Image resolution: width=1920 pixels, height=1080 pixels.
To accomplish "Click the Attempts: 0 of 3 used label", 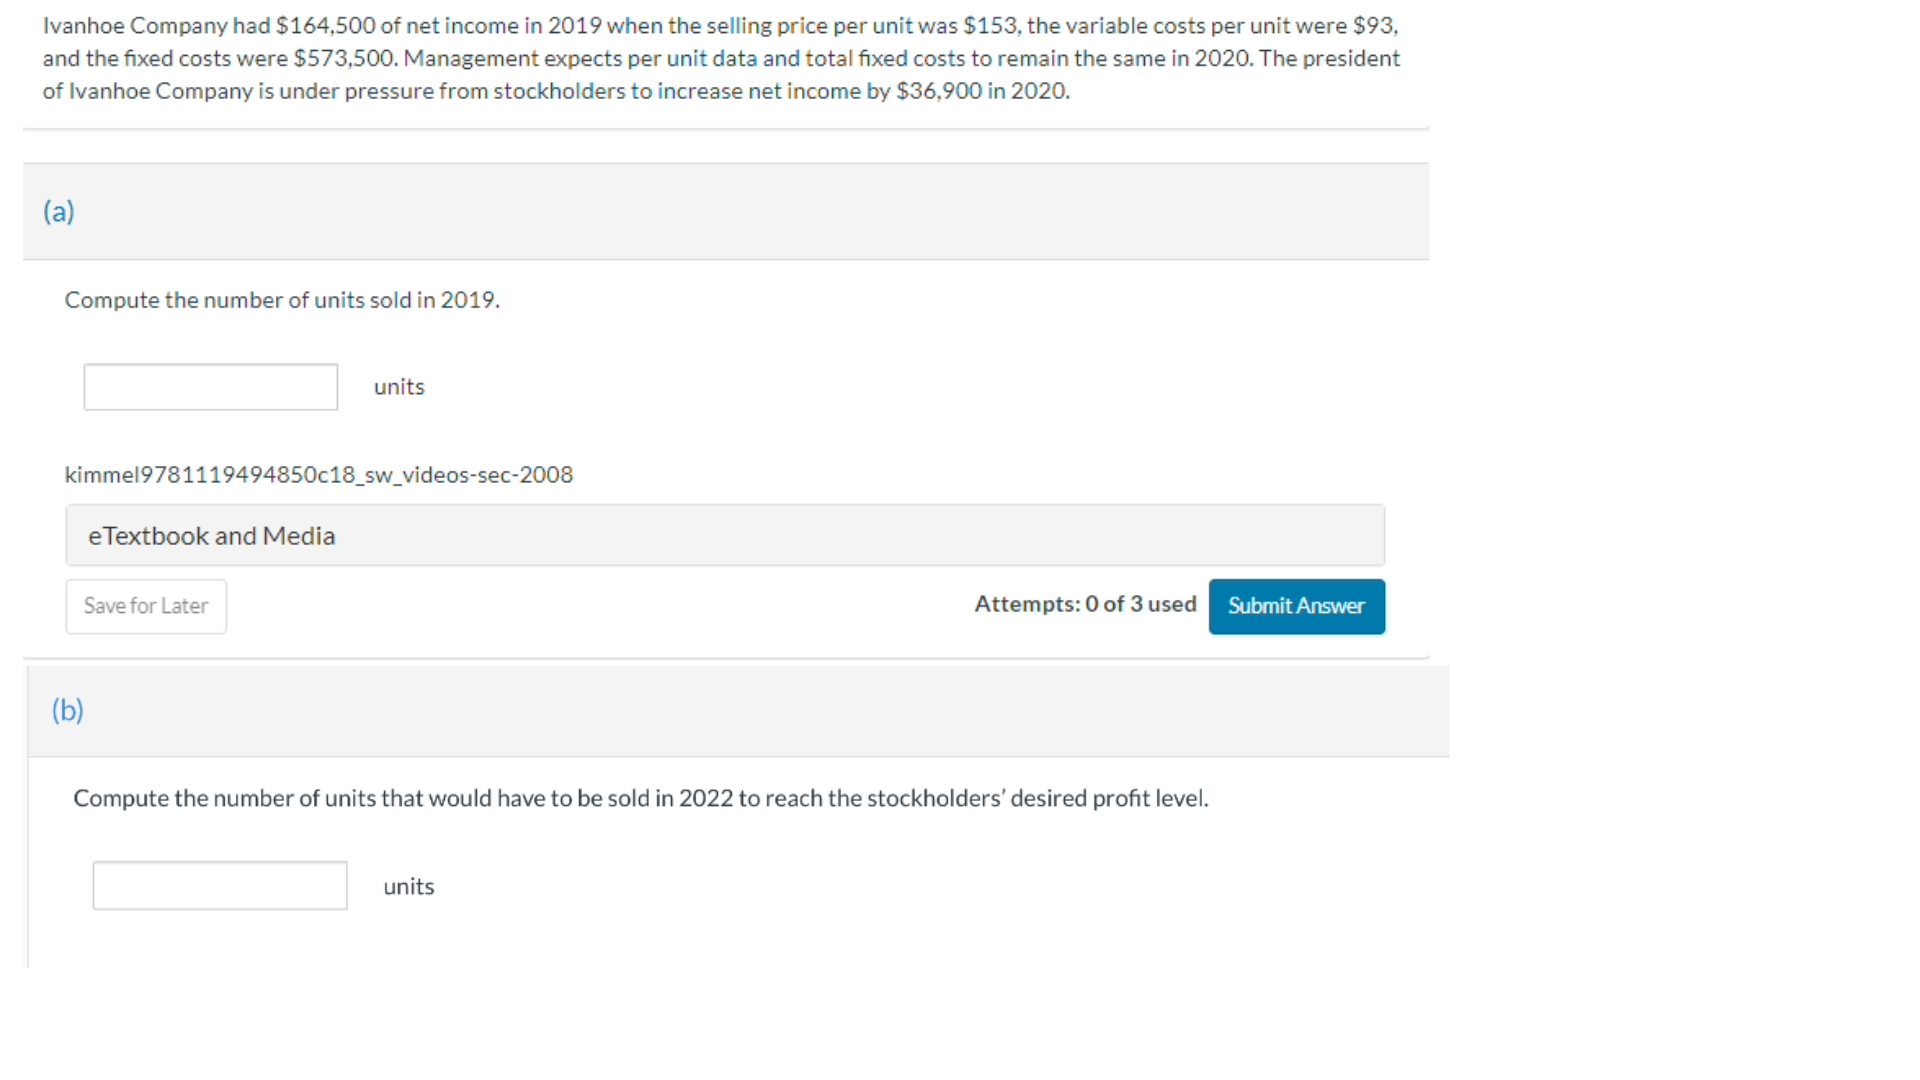I will (1085, 604).
